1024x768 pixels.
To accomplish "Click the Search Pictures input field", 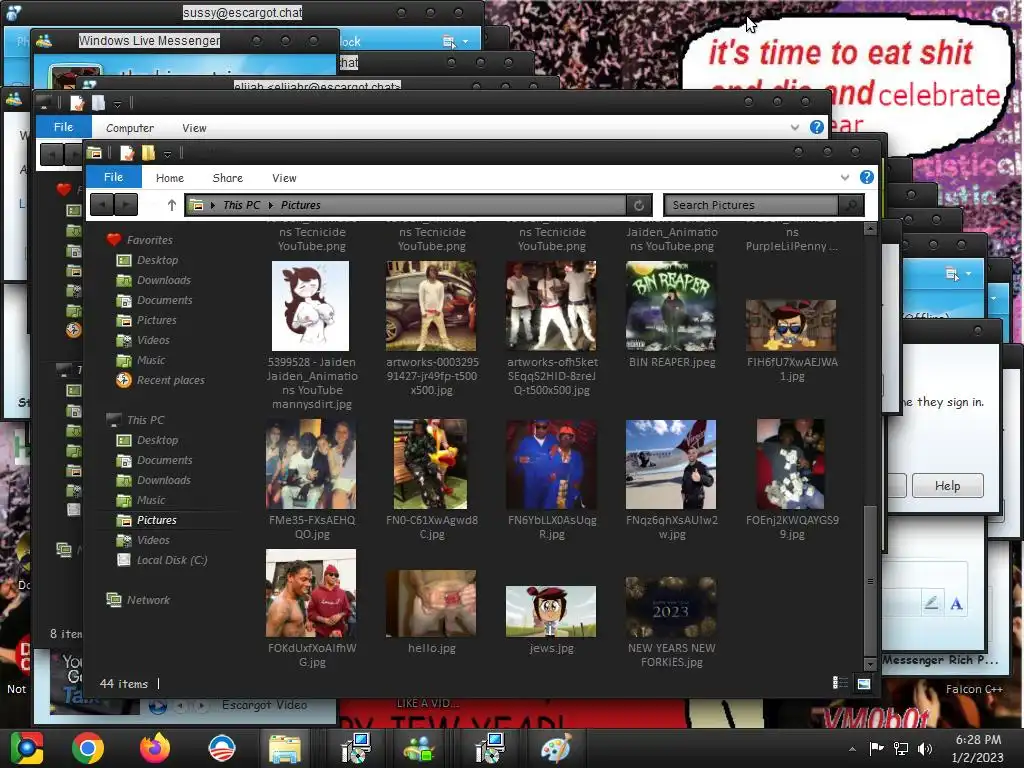I will pos(752,205).
